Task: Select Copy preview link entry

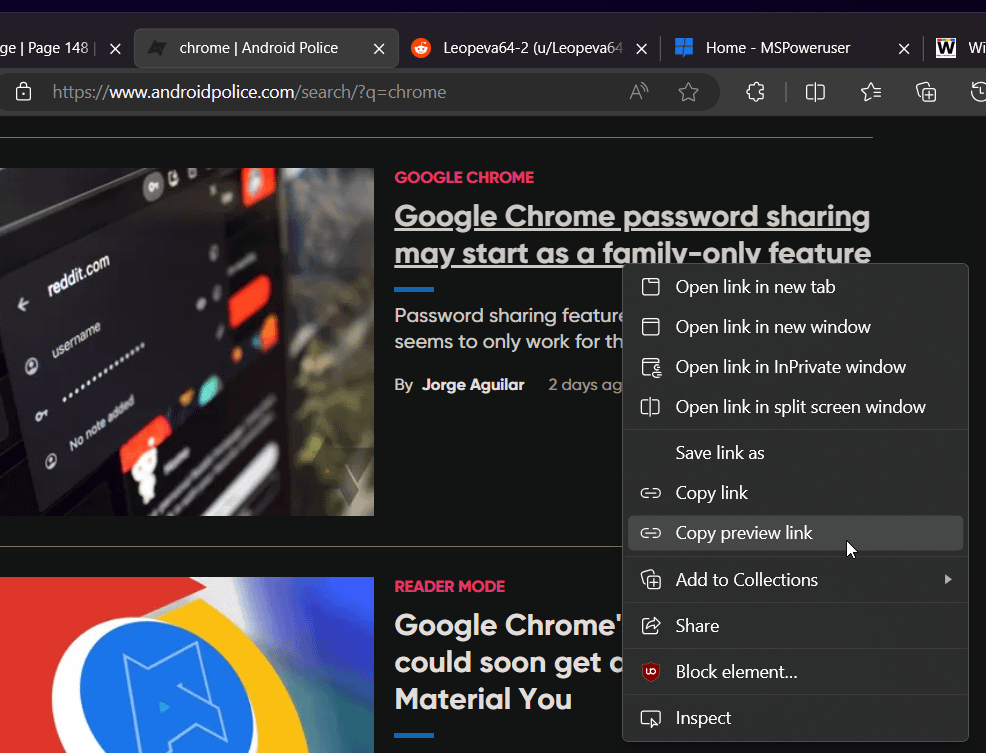Action: pos(795,533)
